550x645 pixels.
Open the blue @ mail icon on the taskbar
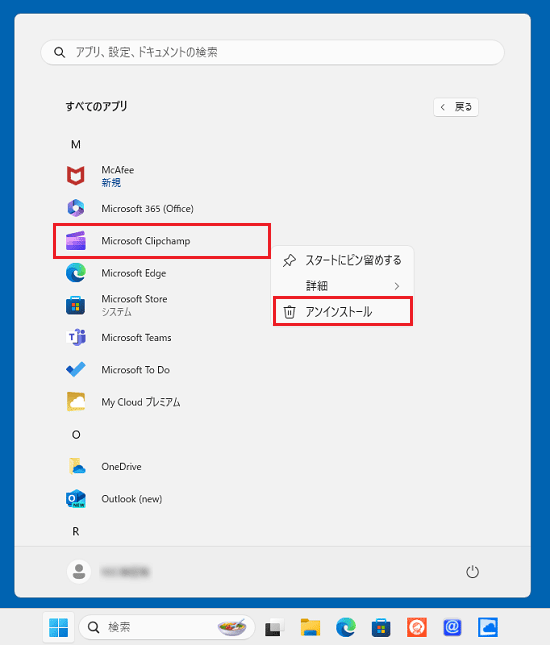point(452,627)
